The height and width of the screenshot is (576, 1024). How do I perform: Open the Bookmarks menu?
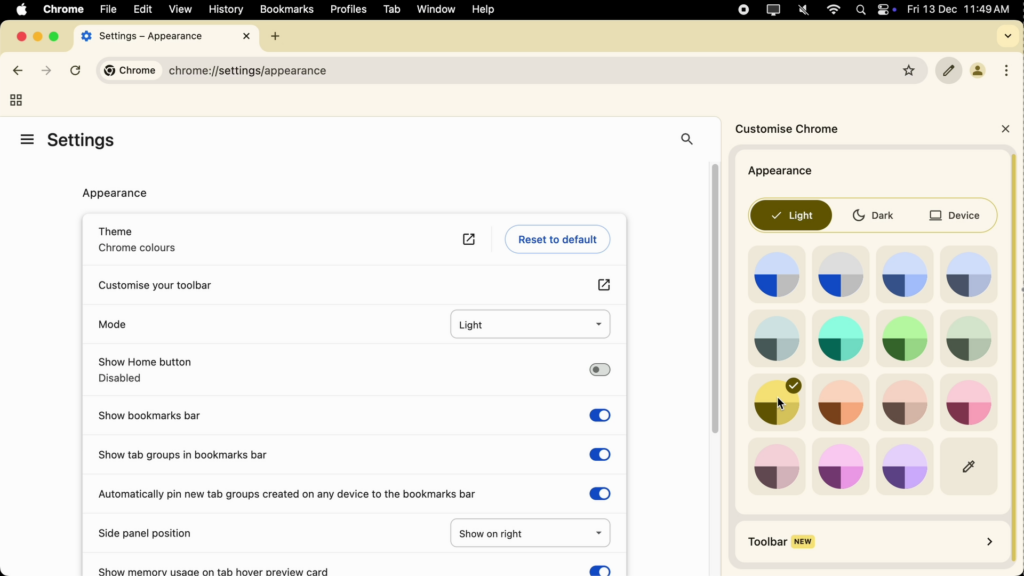click(287, 9)
